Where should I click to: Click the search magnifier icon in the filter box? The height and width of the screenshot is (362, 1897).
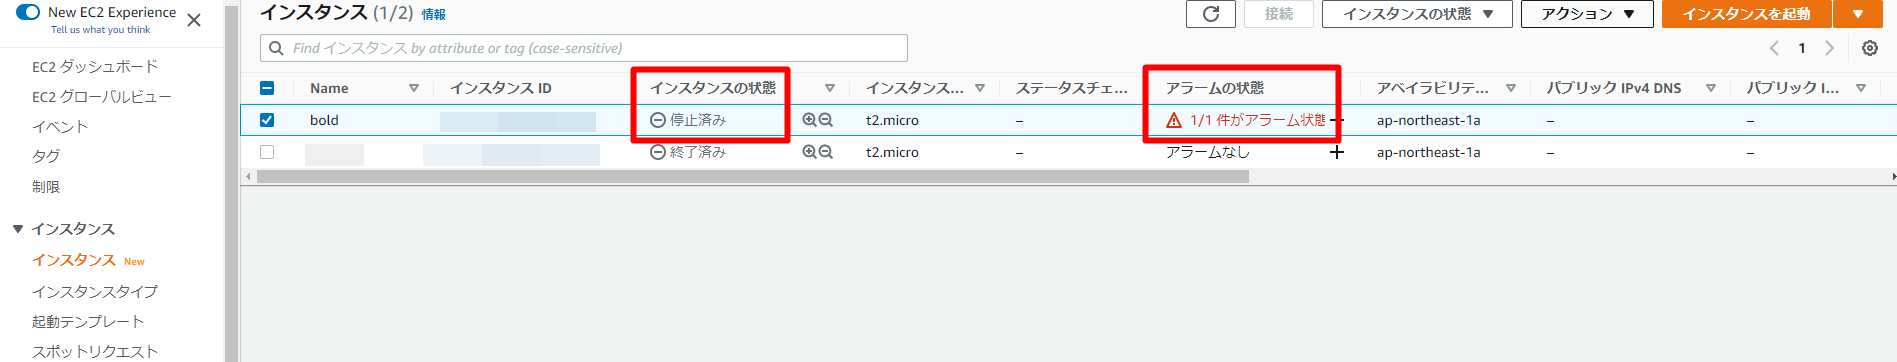(276, 48)
